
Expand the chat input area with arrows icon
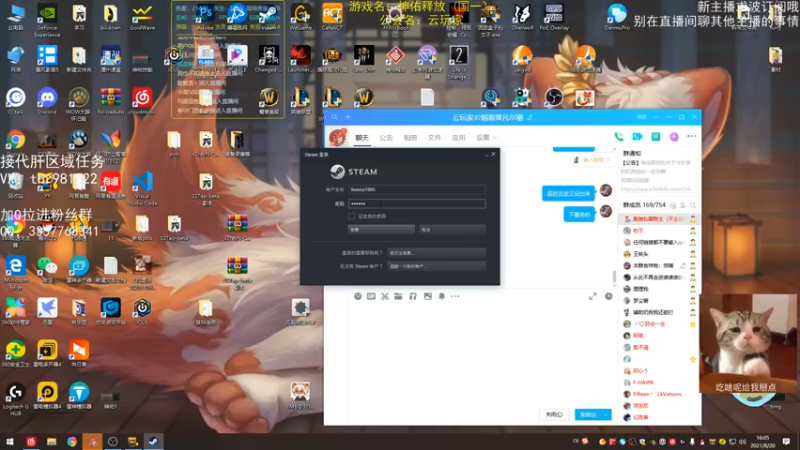pos(593,296)
